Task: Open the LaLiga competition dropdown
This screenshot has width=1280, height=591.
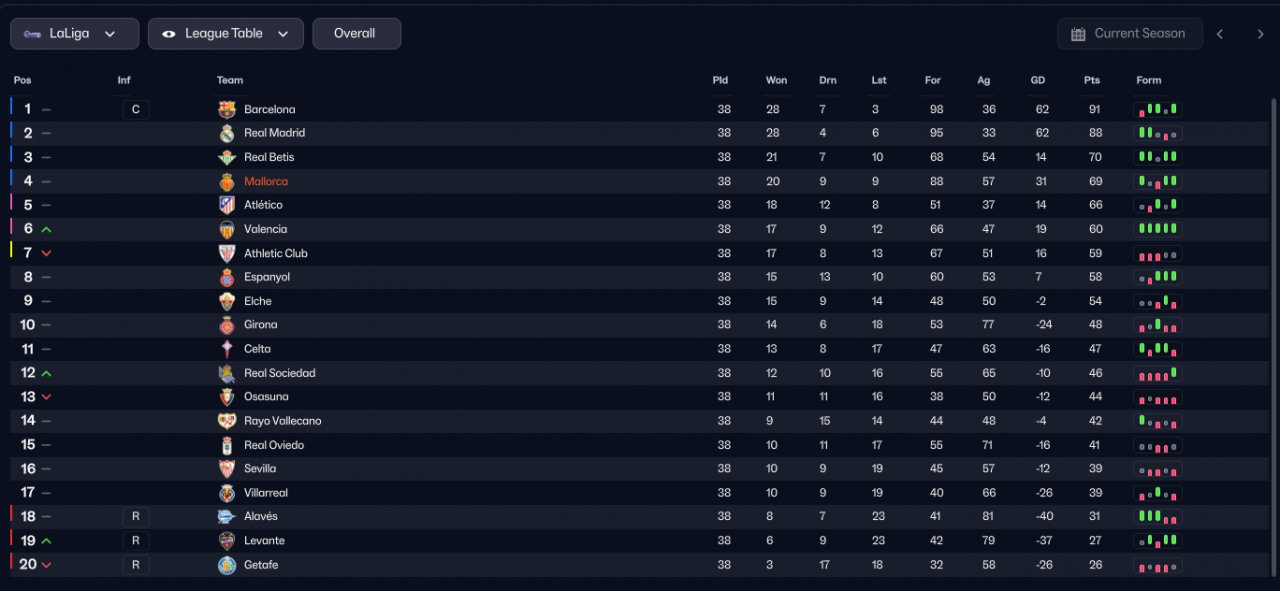Action: pyautogui.click(x=75, y=33)
